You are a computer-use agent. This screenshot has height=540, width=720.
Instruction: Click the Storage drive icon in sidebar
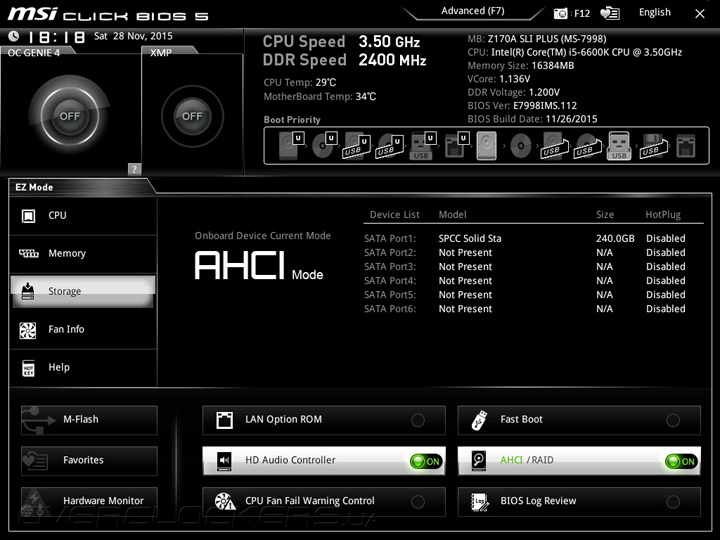pos(28,291)
